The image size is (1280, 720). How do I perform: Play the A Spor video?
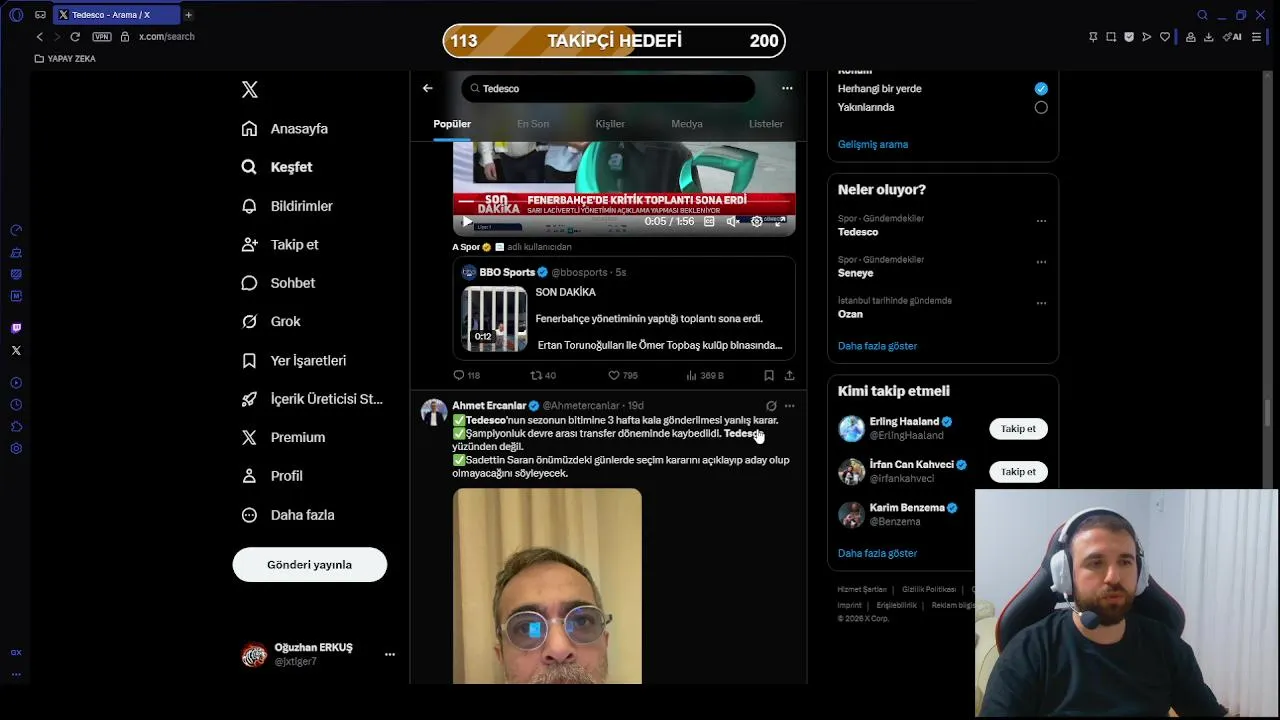[x=466, y=222]
